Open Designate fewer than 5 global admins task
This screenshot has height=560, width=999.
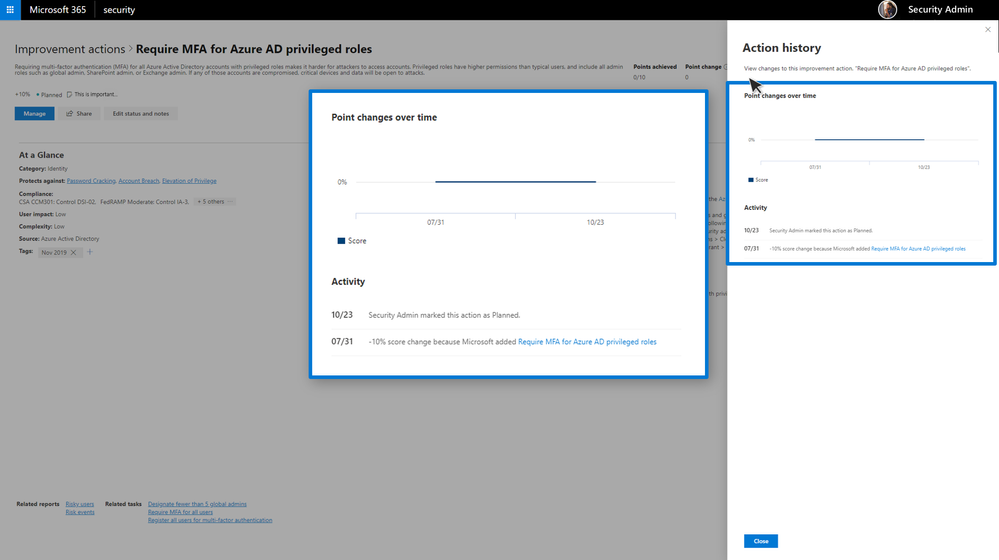pyautogui.click(x=197, y=504)
